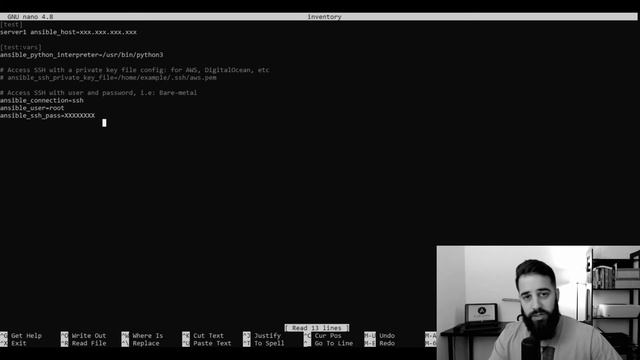The image size is (640, 360).
Task: Click the '# ansible_ssh_private_key_file' comment line
Action: (x=108, y=78)
